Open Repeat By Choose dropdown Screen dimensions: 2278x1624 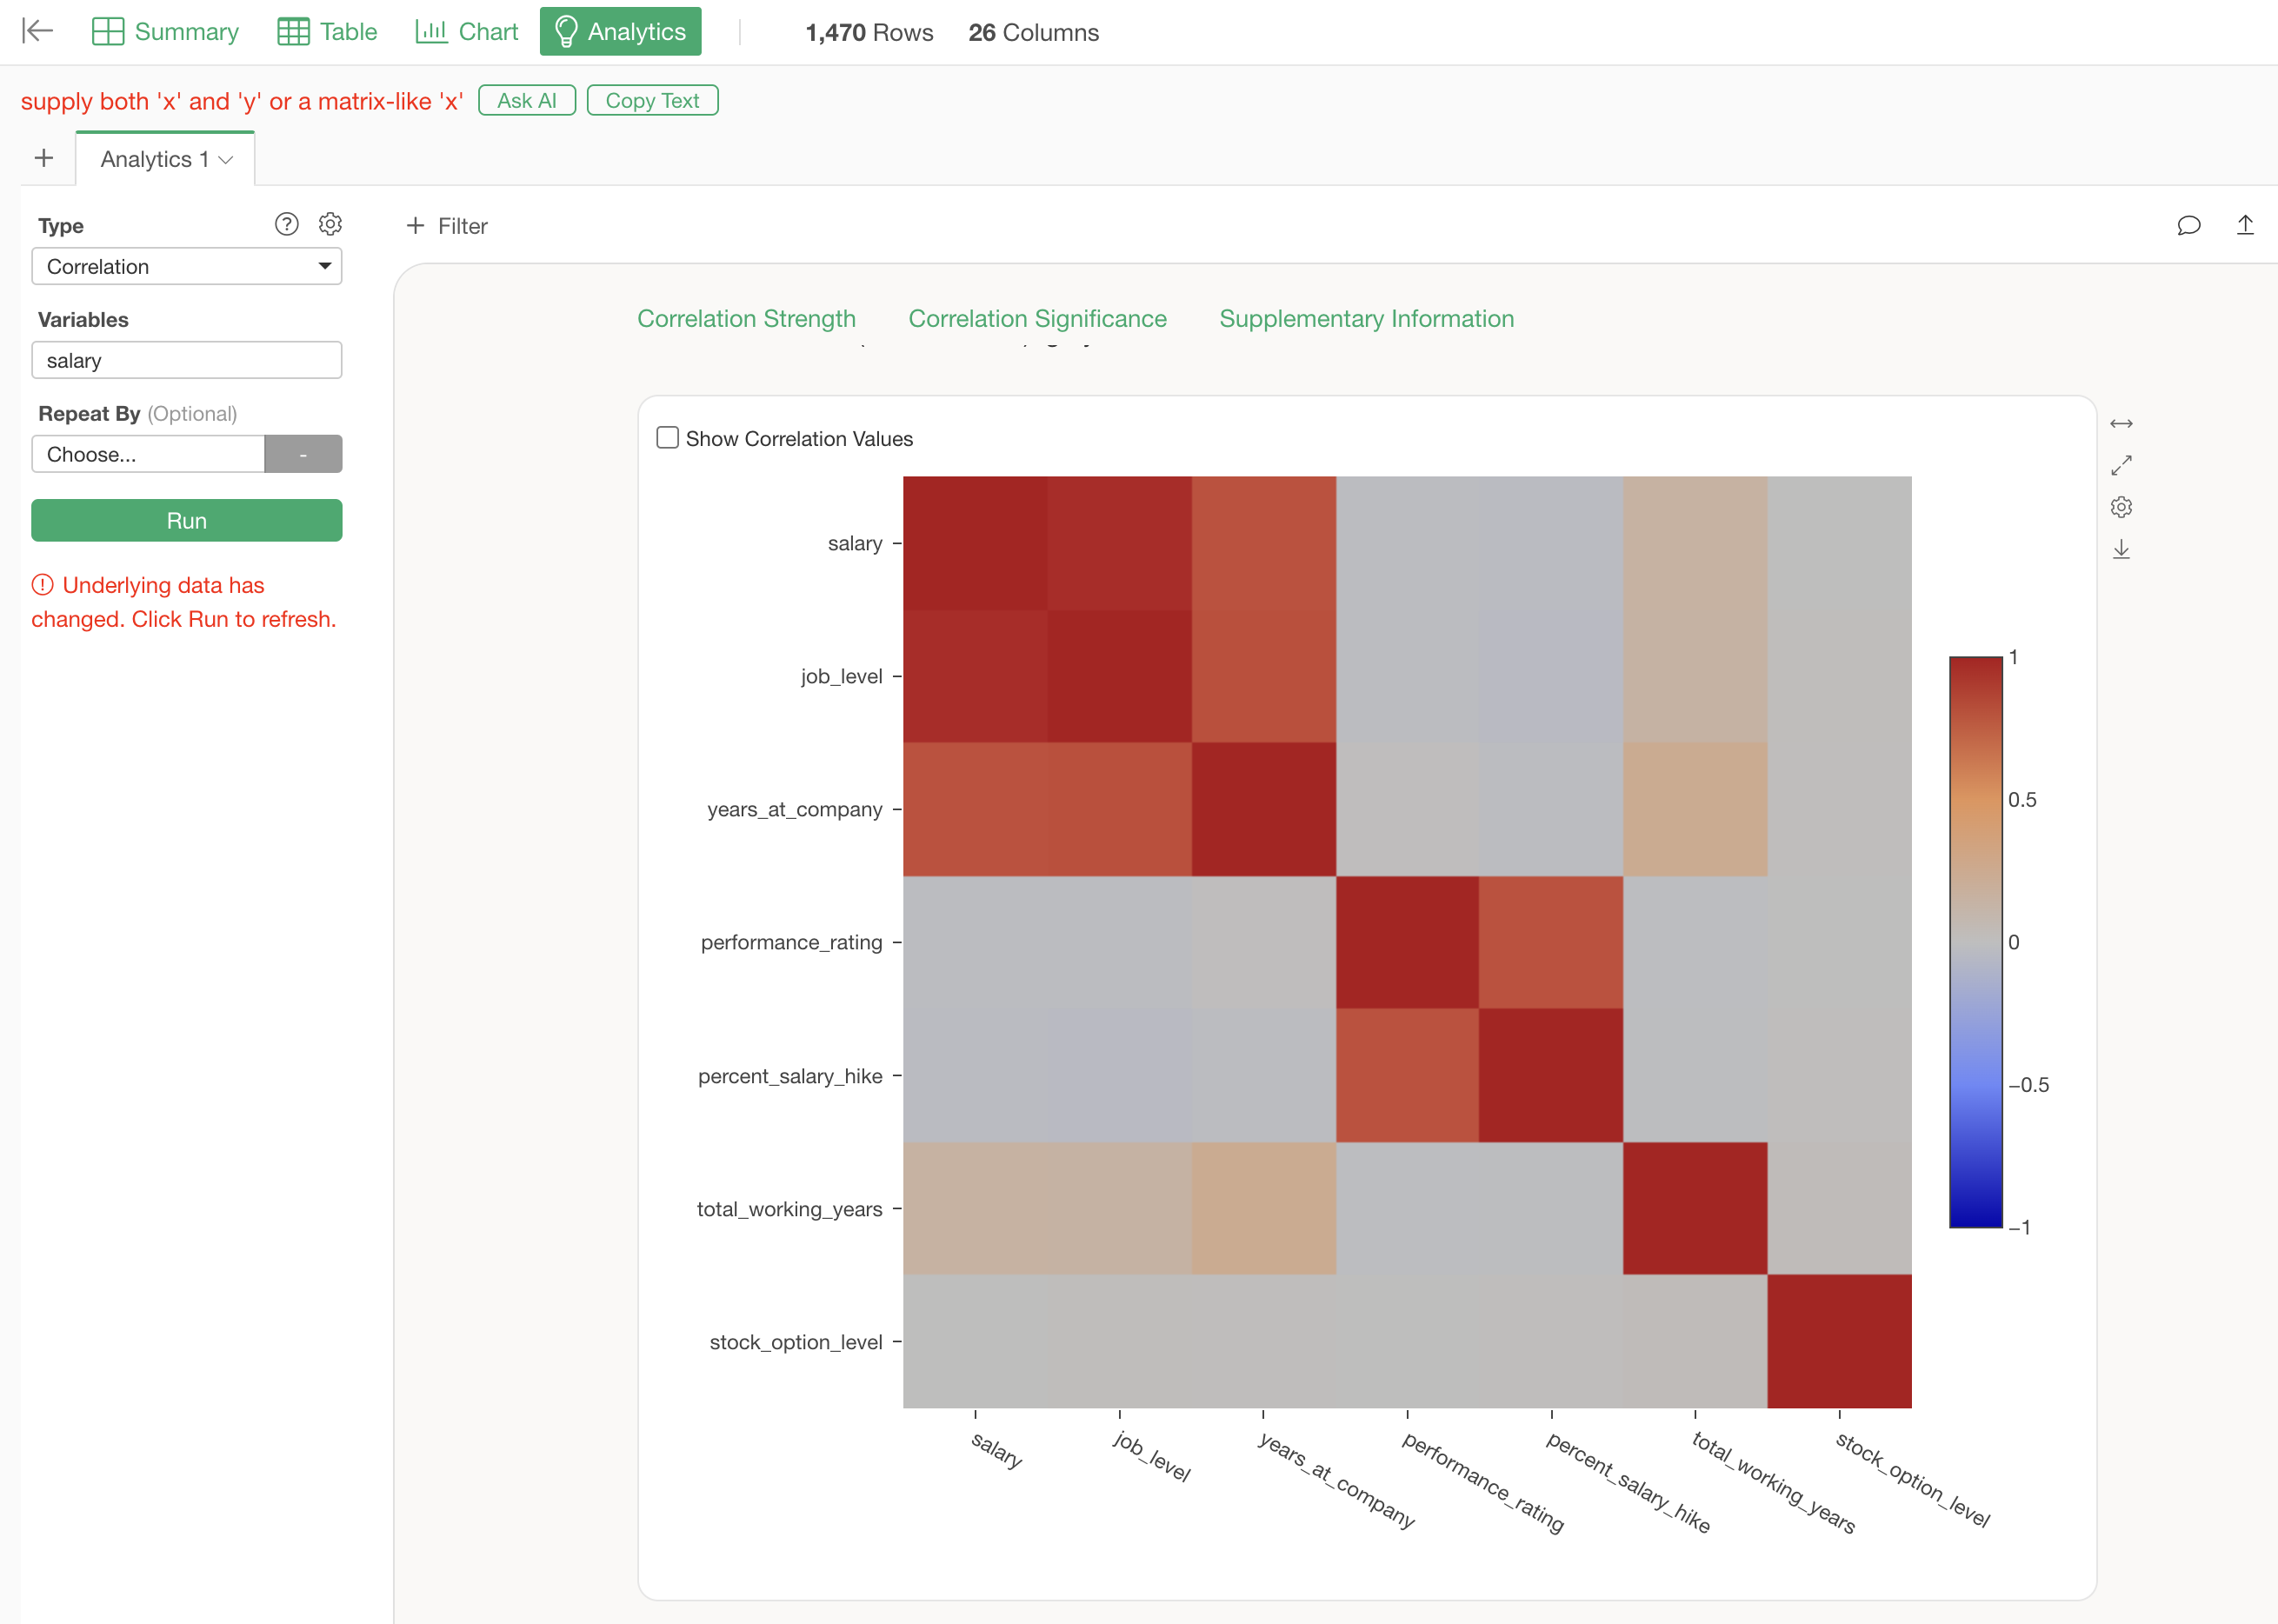point(148,454)
